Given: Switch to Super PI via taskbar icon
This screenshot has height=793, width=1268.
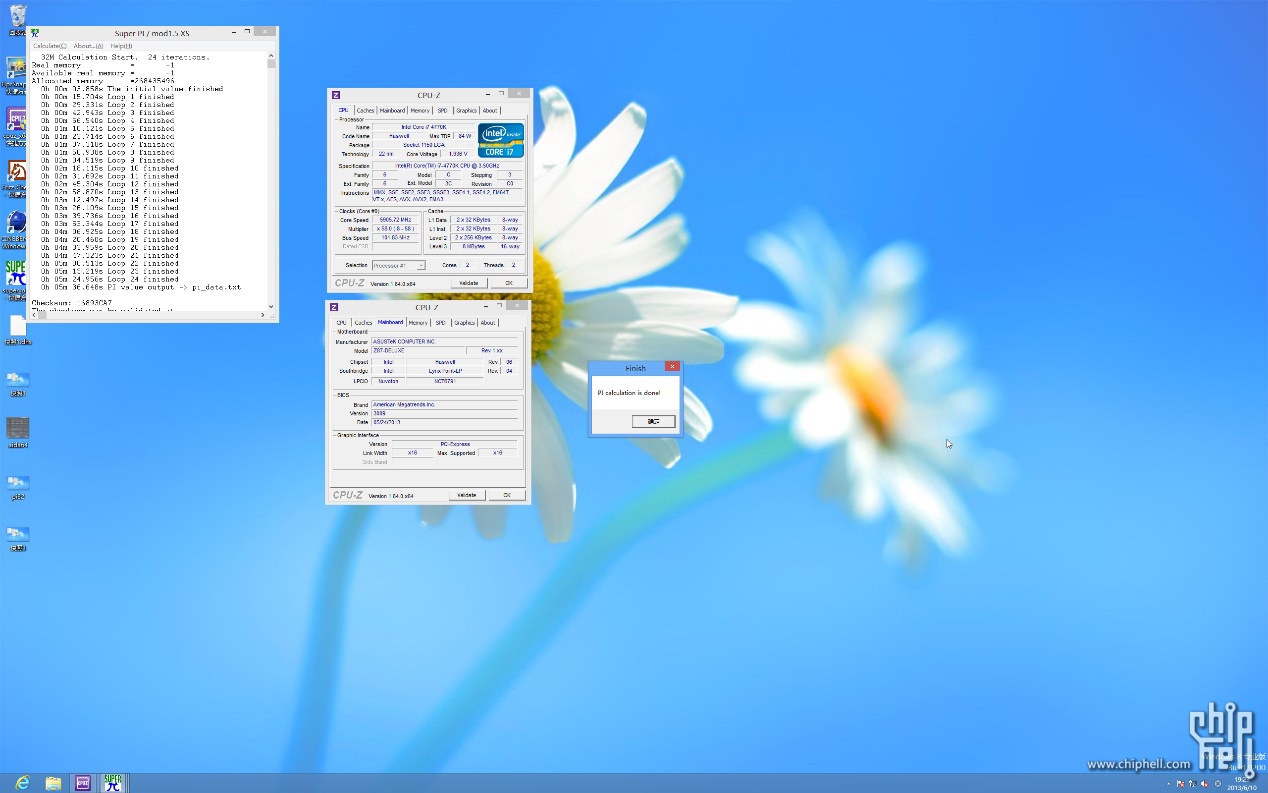Looking at the screenshot, I should (x=113, y=783).
